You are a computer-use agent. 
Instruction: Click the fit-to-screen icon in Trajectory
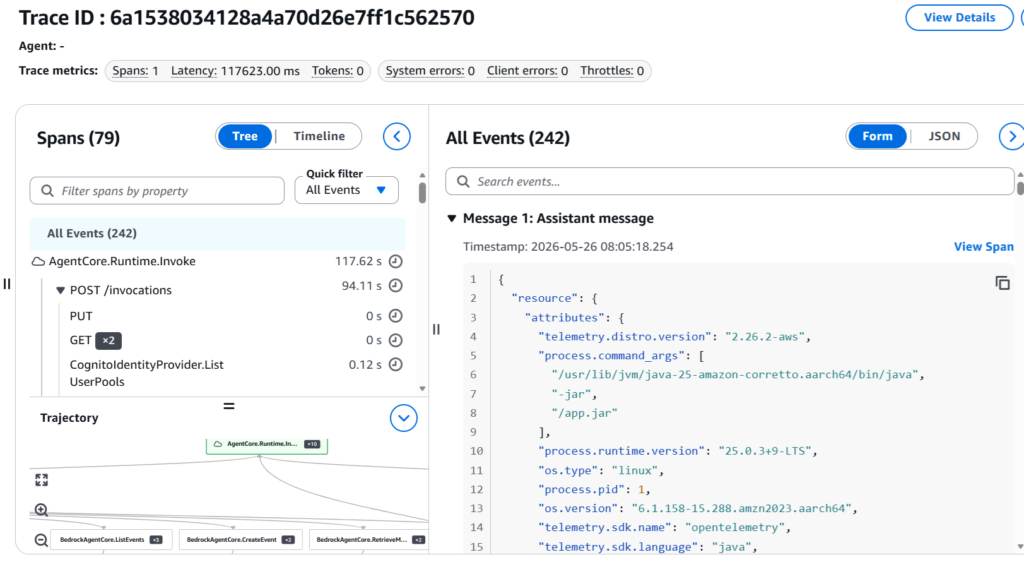click(x=42, y=480)
